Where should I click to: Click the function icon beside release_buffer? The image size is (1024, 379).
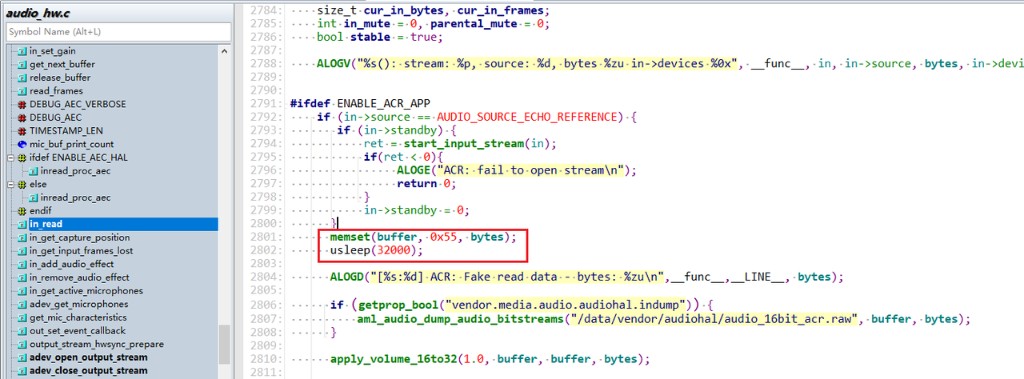tap(22, 78)
